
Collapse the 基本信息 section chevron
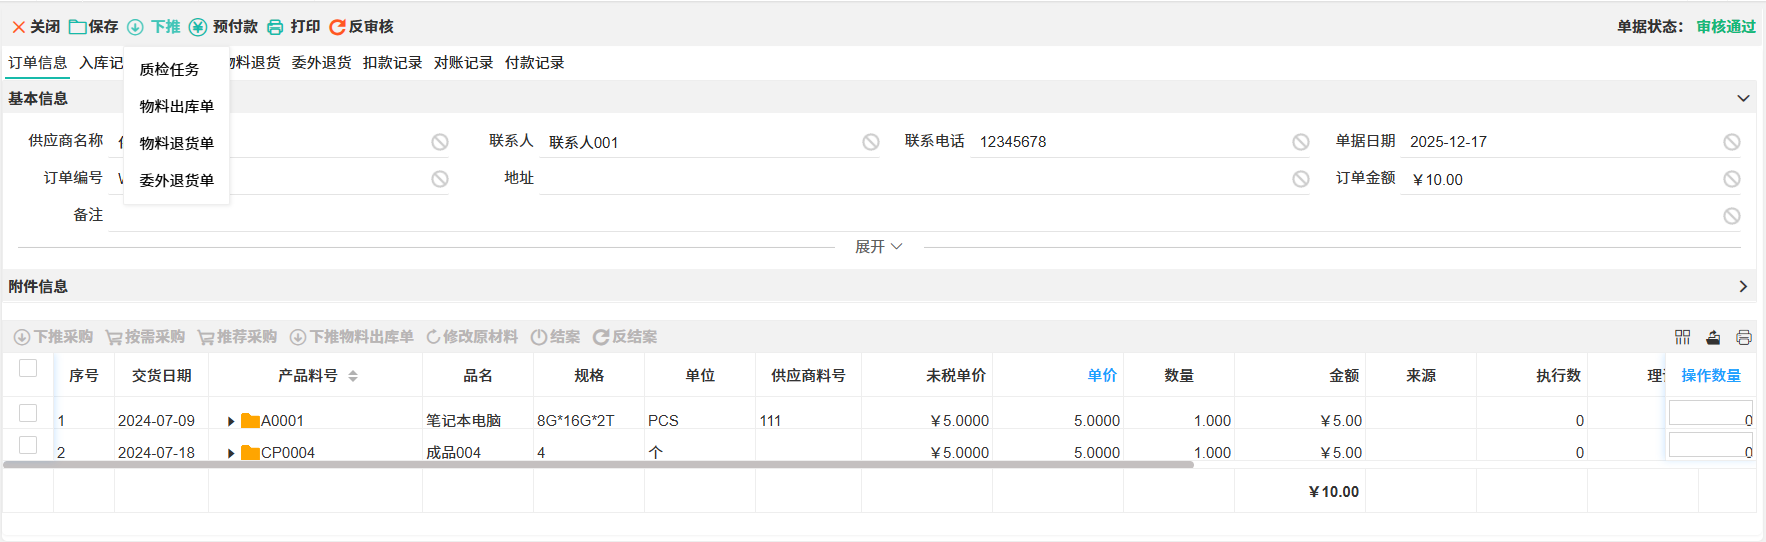tap(1743, 98)
